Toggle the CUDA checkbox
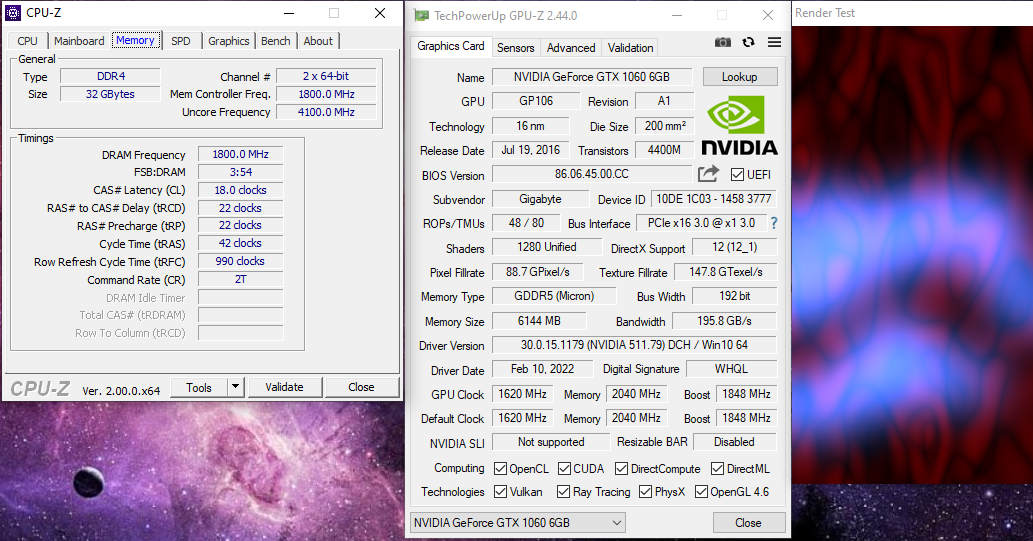The image size is (1033, 541). pyautogui.click(x=564, y=469)
